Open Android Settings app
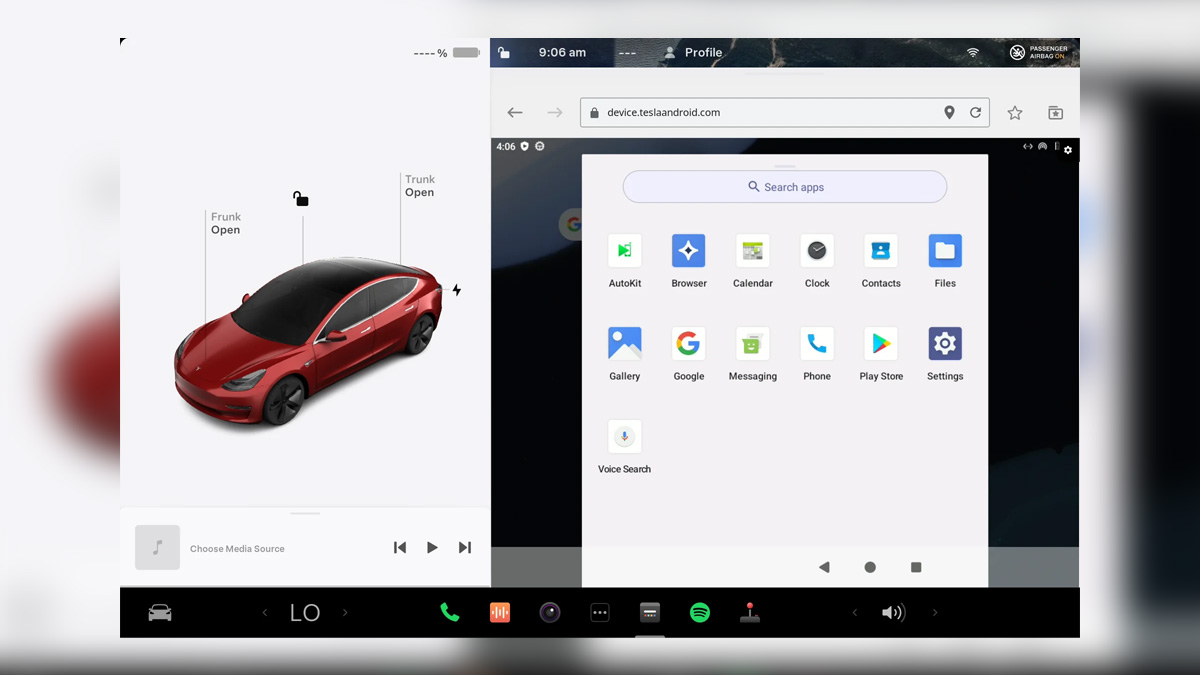The height and width of the screenshot is (675, 1200). point(945,344)
